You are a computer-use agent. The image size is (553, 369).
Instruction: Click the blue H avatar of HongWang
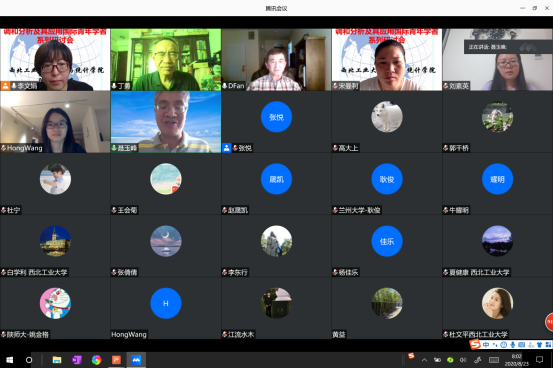pos(166,303)
